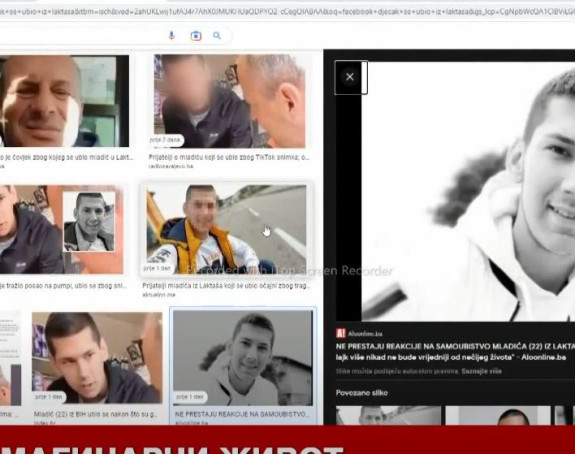Open the Aloonline.ba site favicon
This screenshot has width=575, height=454.
[341, 333]
